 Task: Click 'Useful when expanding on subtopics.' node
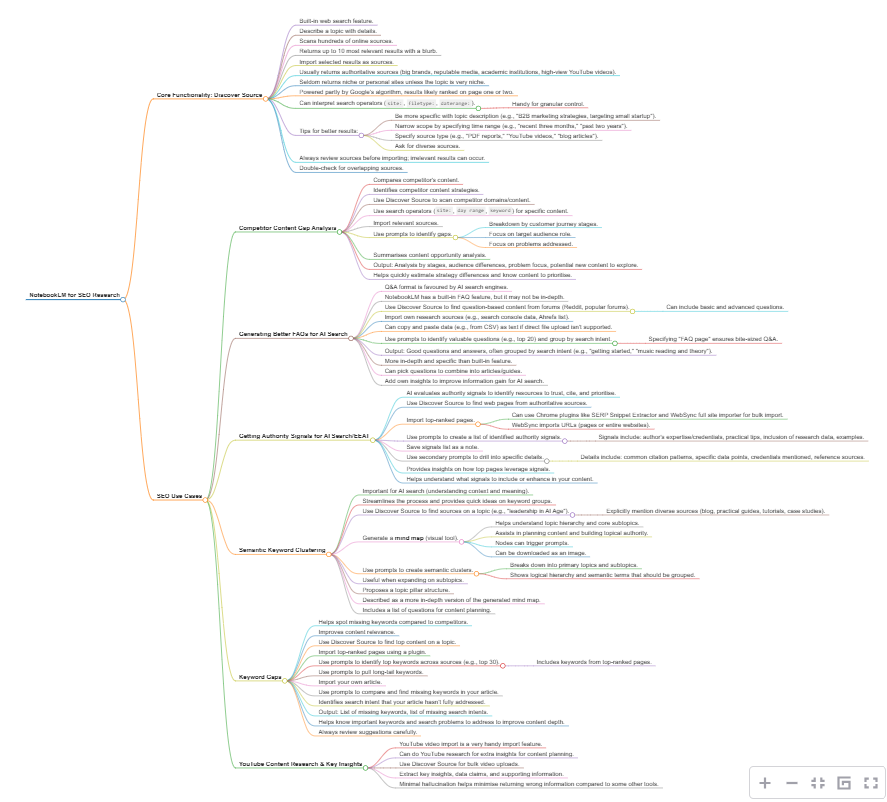coord(412,580)
